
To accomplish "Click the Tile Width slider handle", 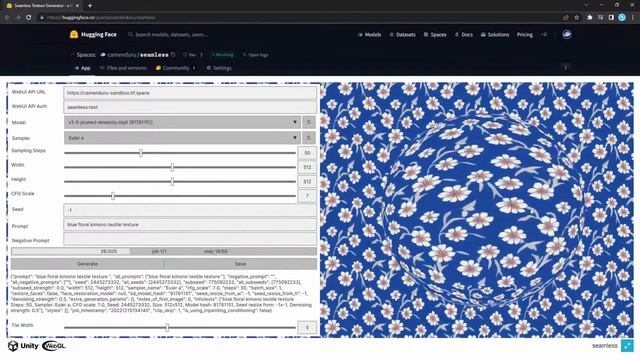I will pos(167,327).
